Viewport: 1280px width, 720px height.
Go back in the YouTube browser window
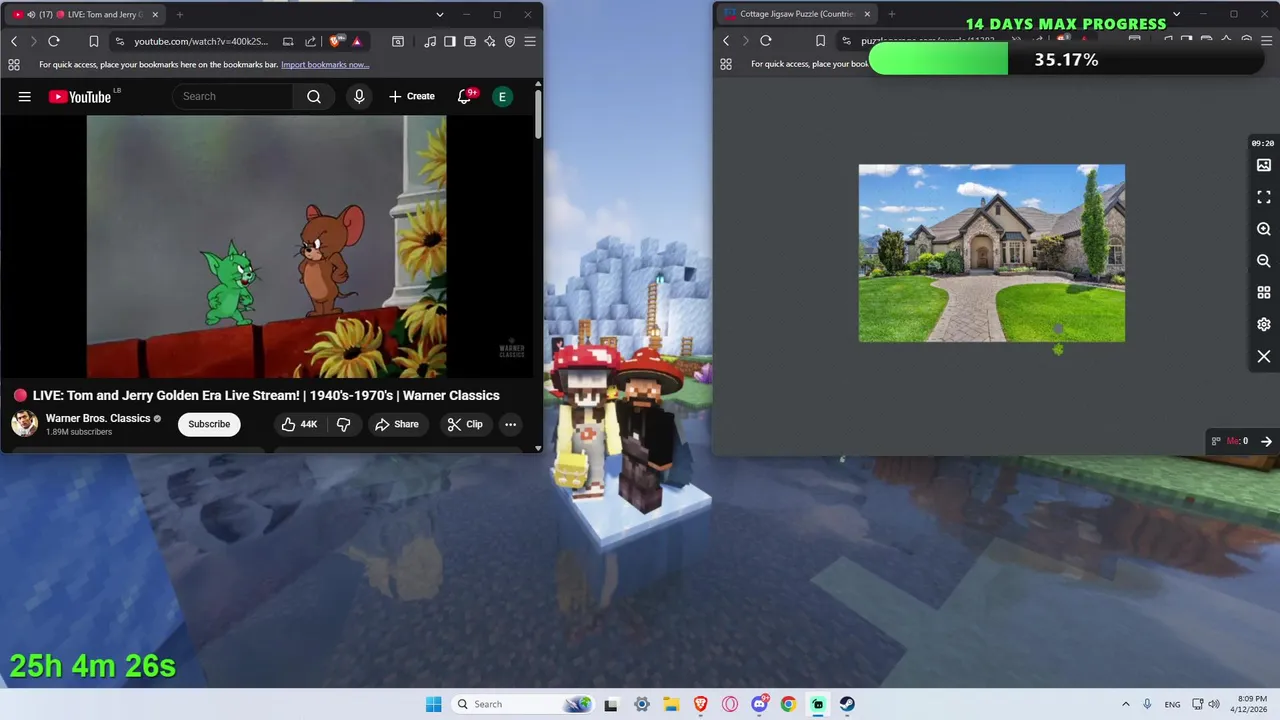[14, 41]
